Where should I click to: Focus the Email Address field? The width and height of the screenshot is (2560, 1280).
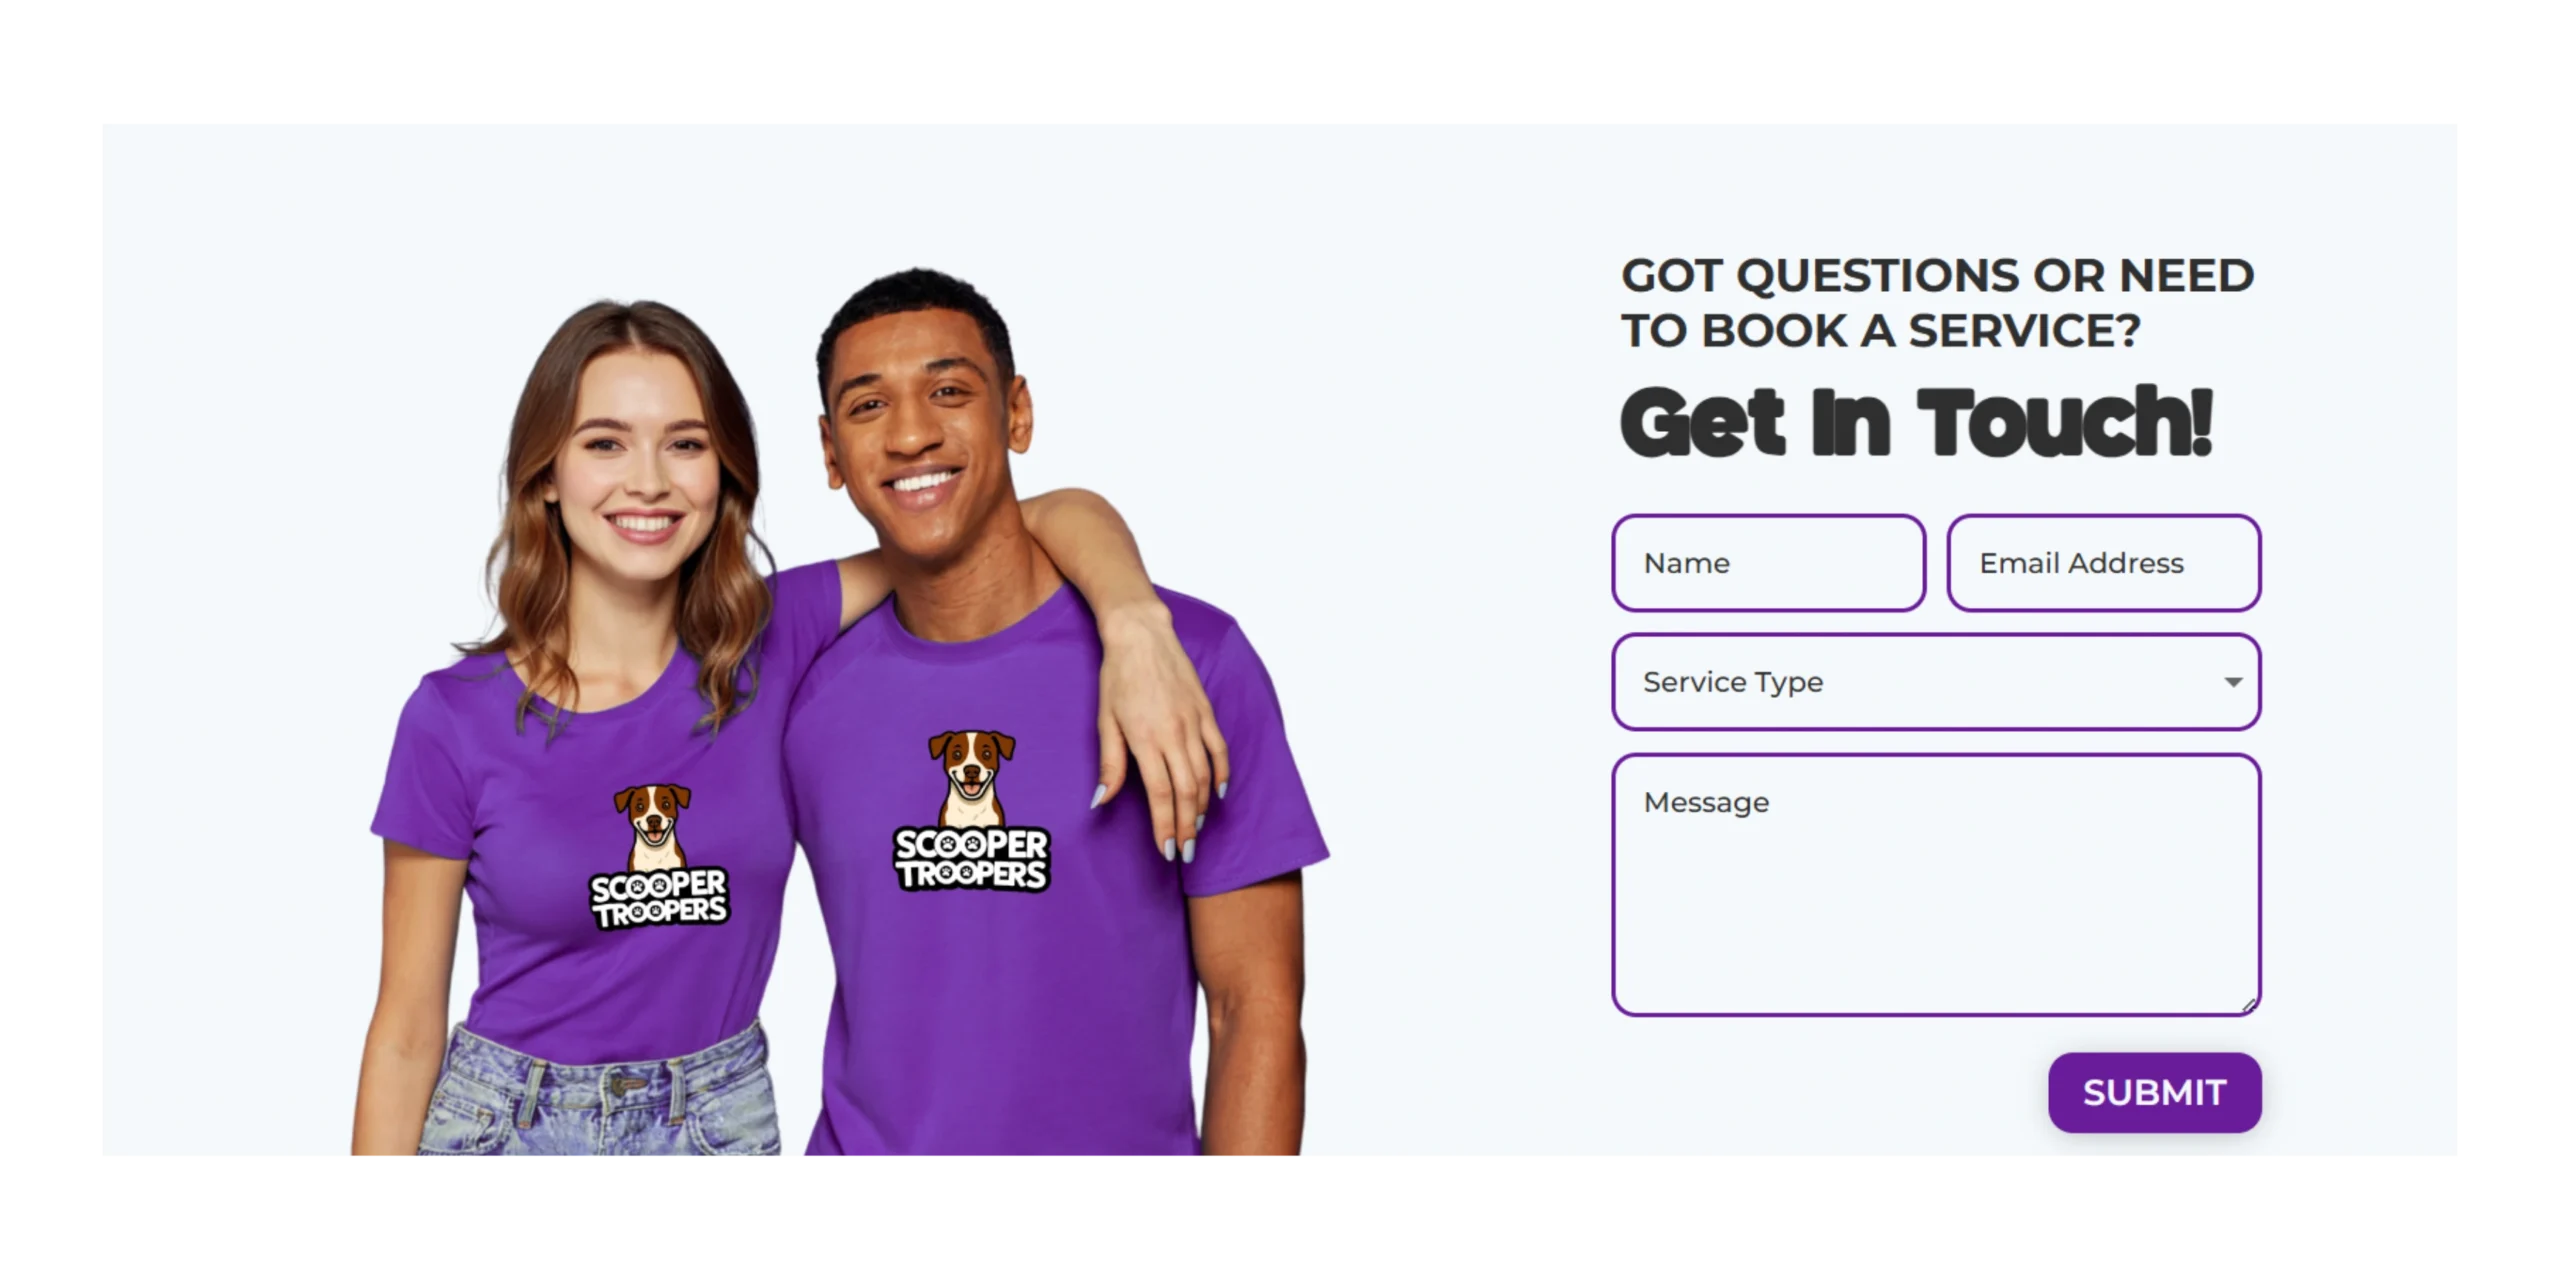point(2103,563)
